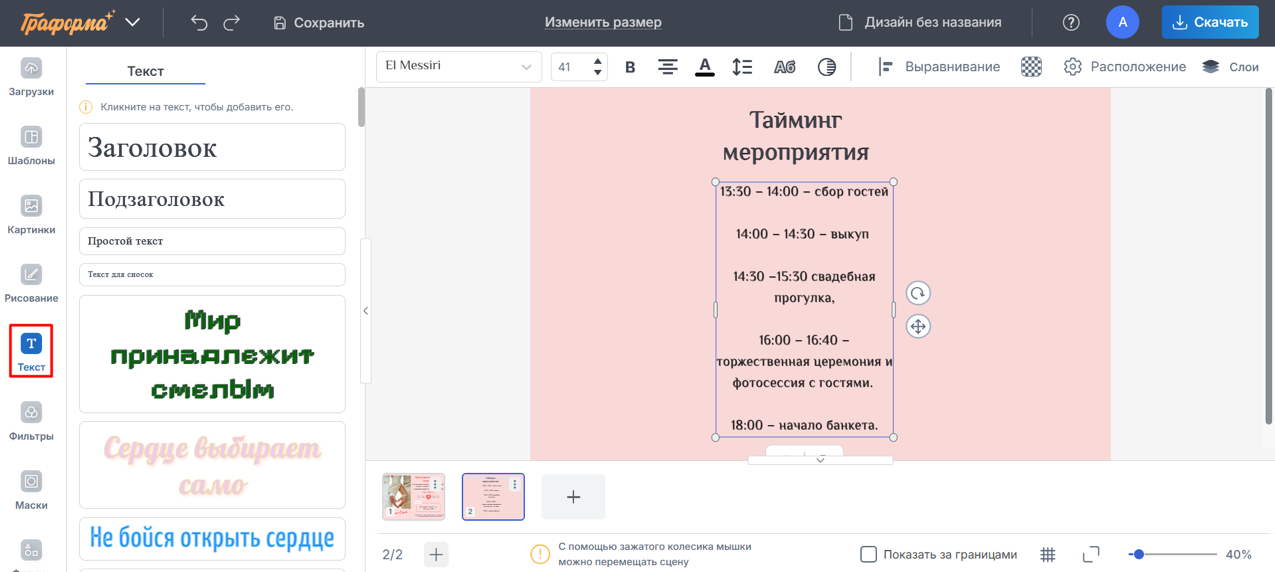Click the rotate handle beside text box

click(918, 293)
